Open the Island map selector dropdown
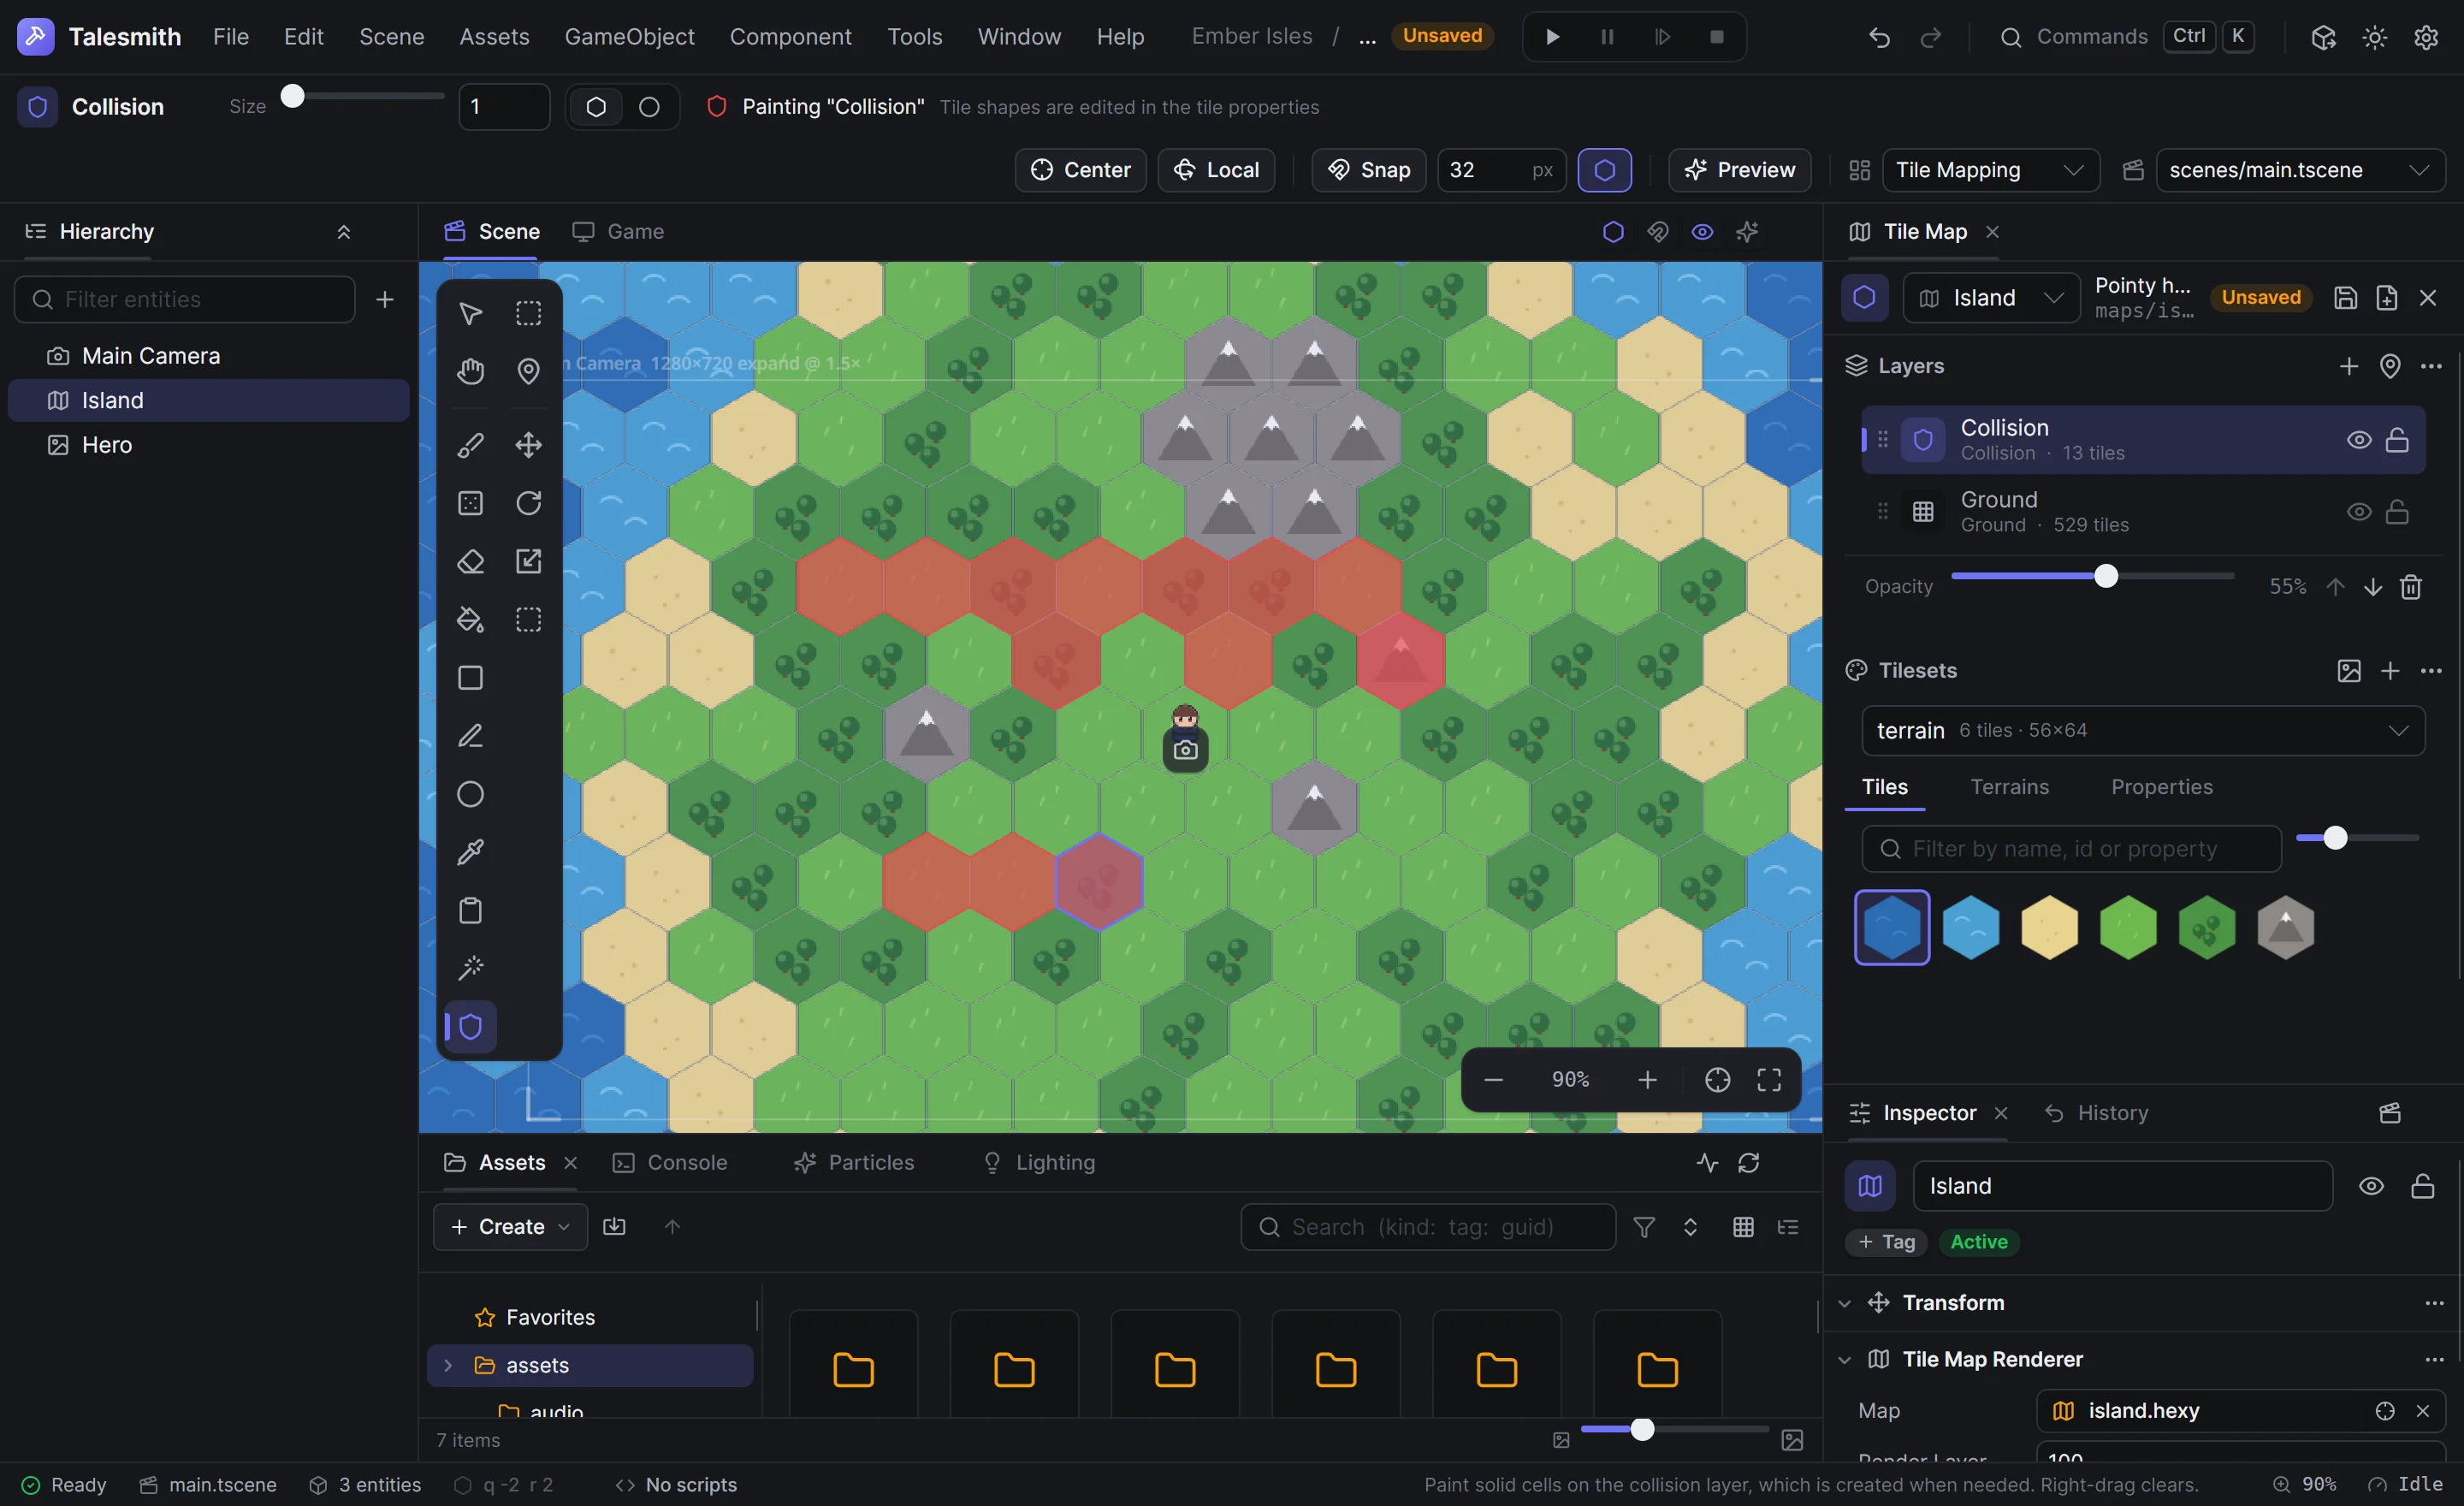 (1991, 298)
